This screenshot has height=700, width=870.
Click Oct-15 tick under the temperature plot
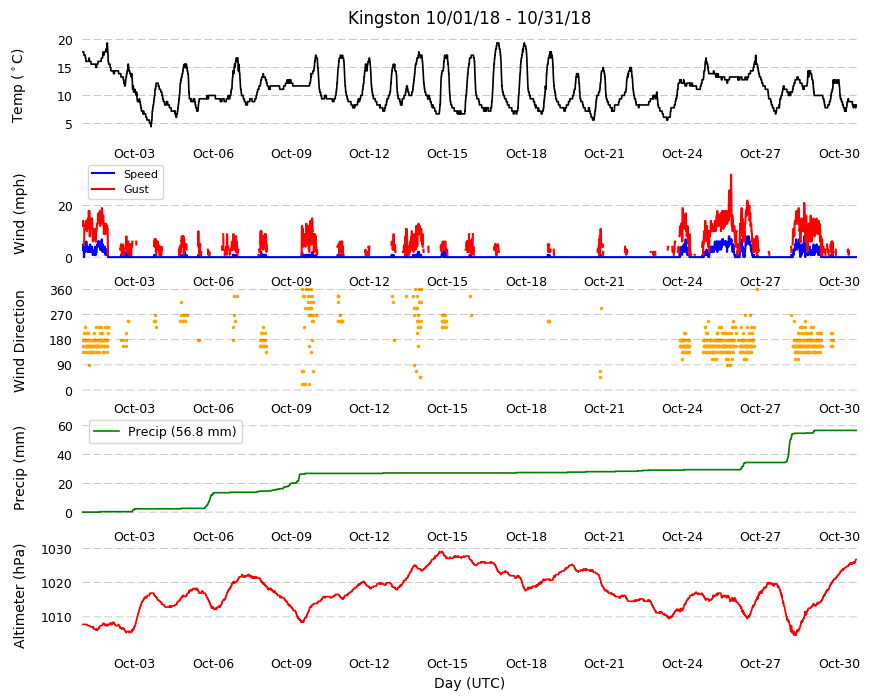tap(447, 154)
